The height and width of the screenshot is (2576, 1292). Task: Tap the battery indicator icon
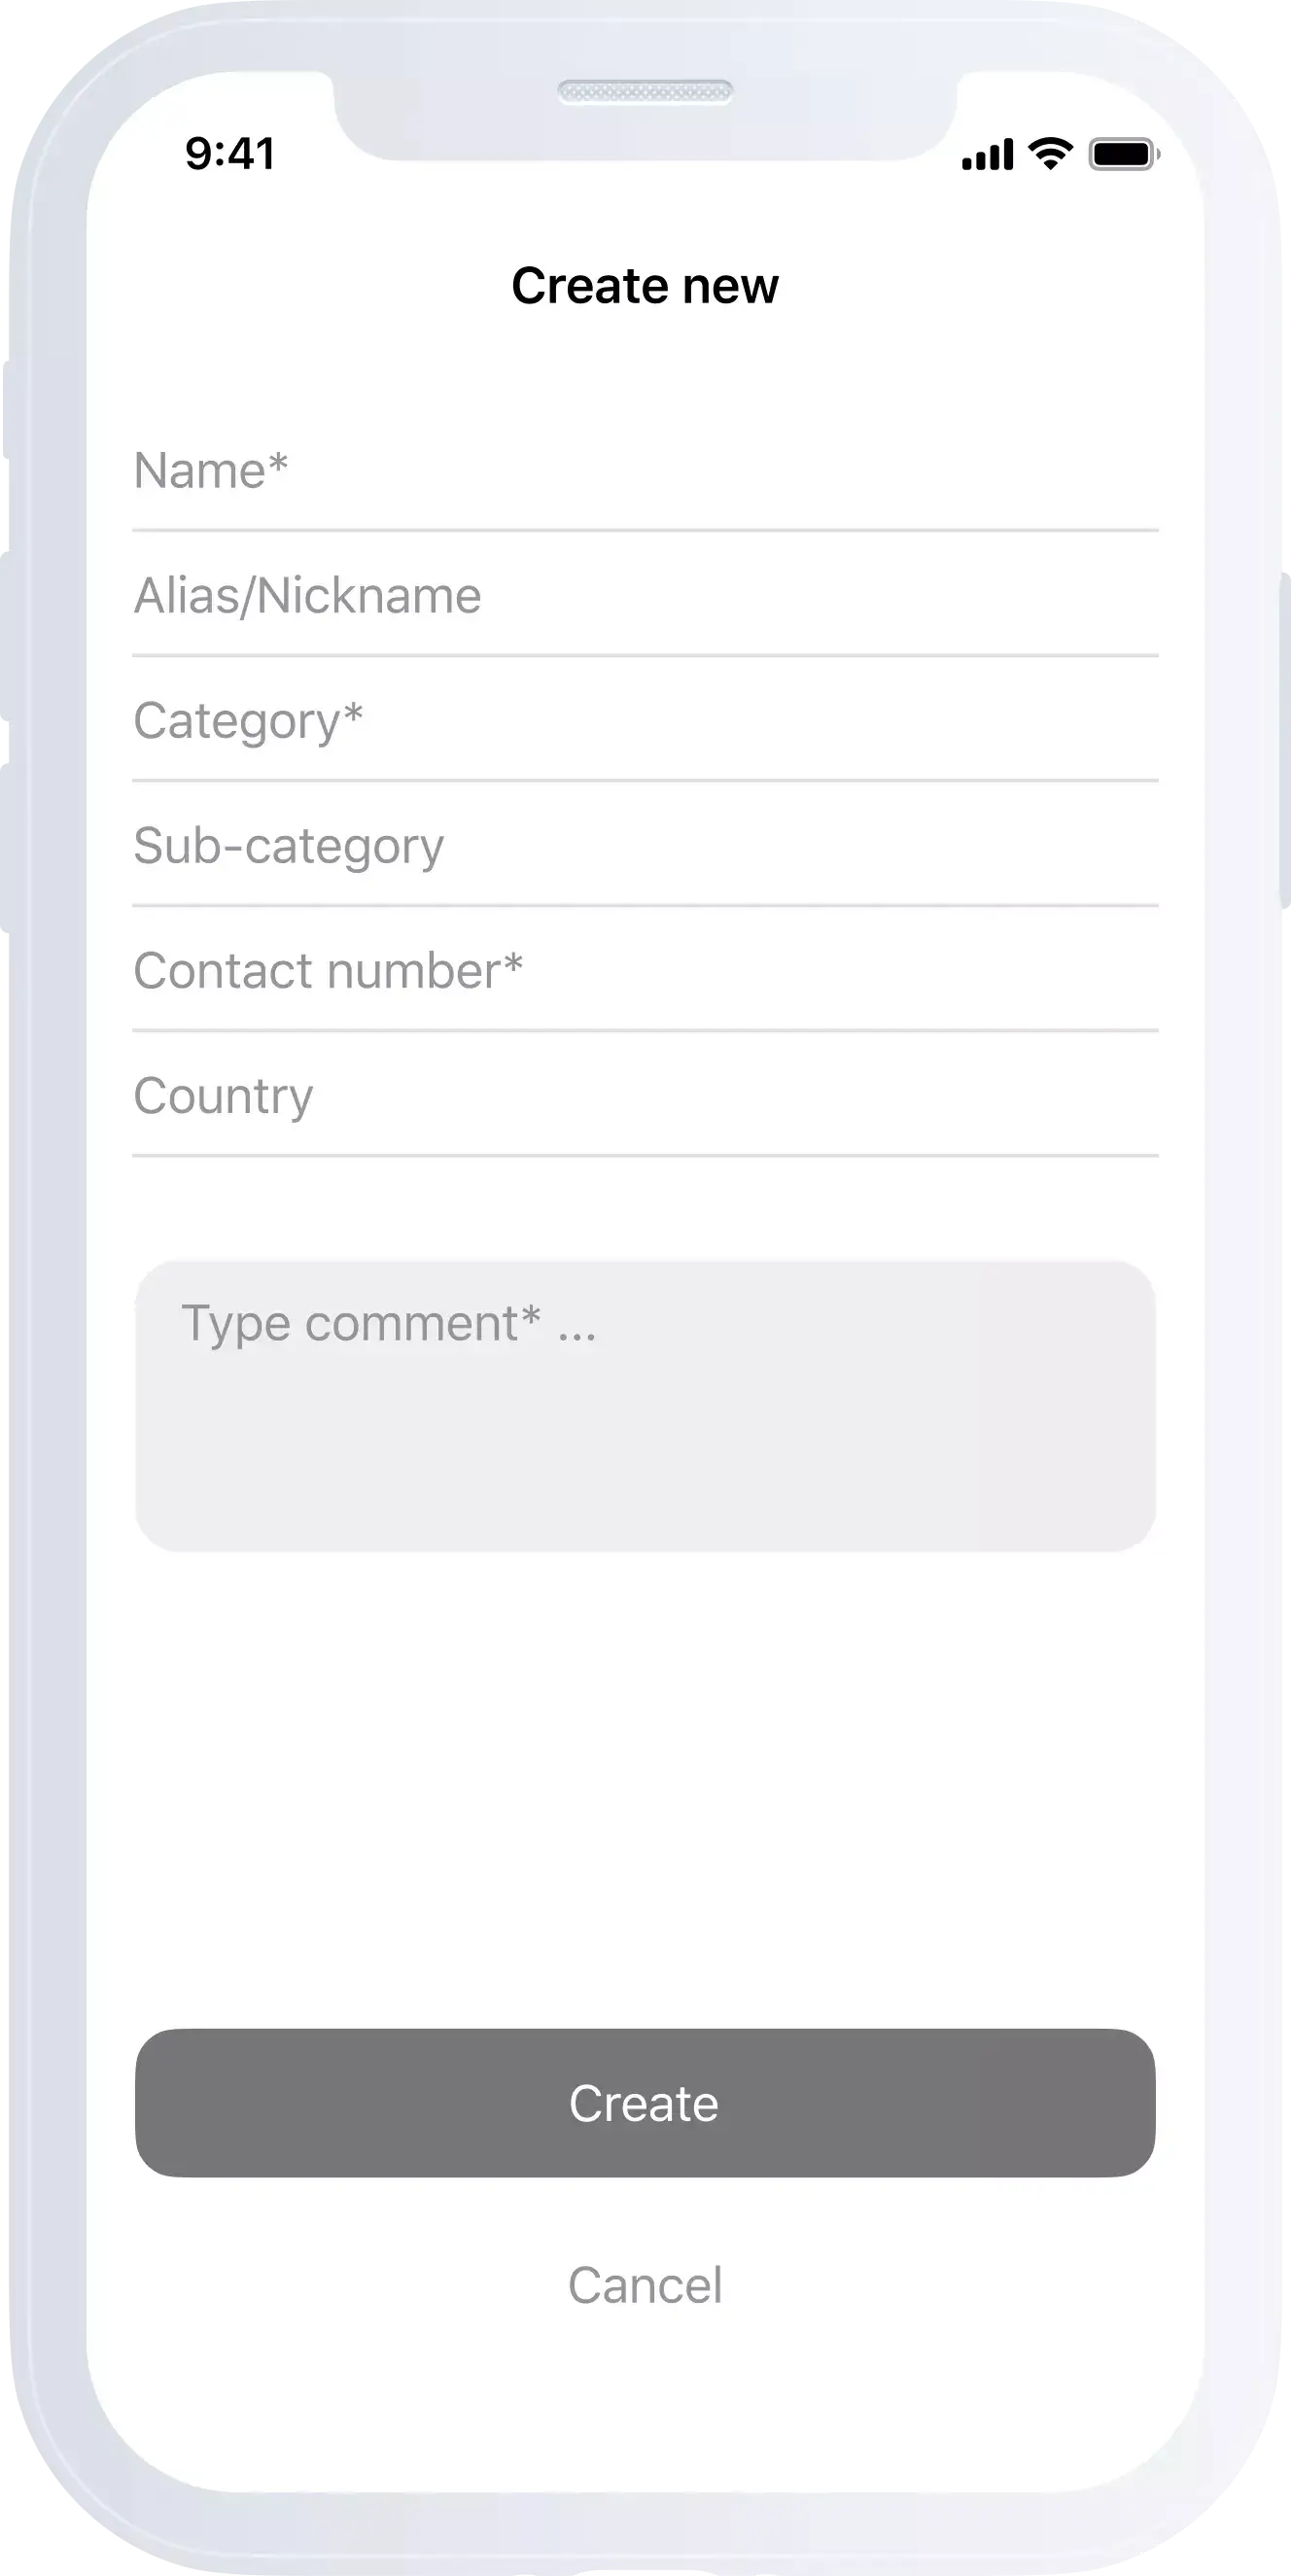(x=1124, y=154)
